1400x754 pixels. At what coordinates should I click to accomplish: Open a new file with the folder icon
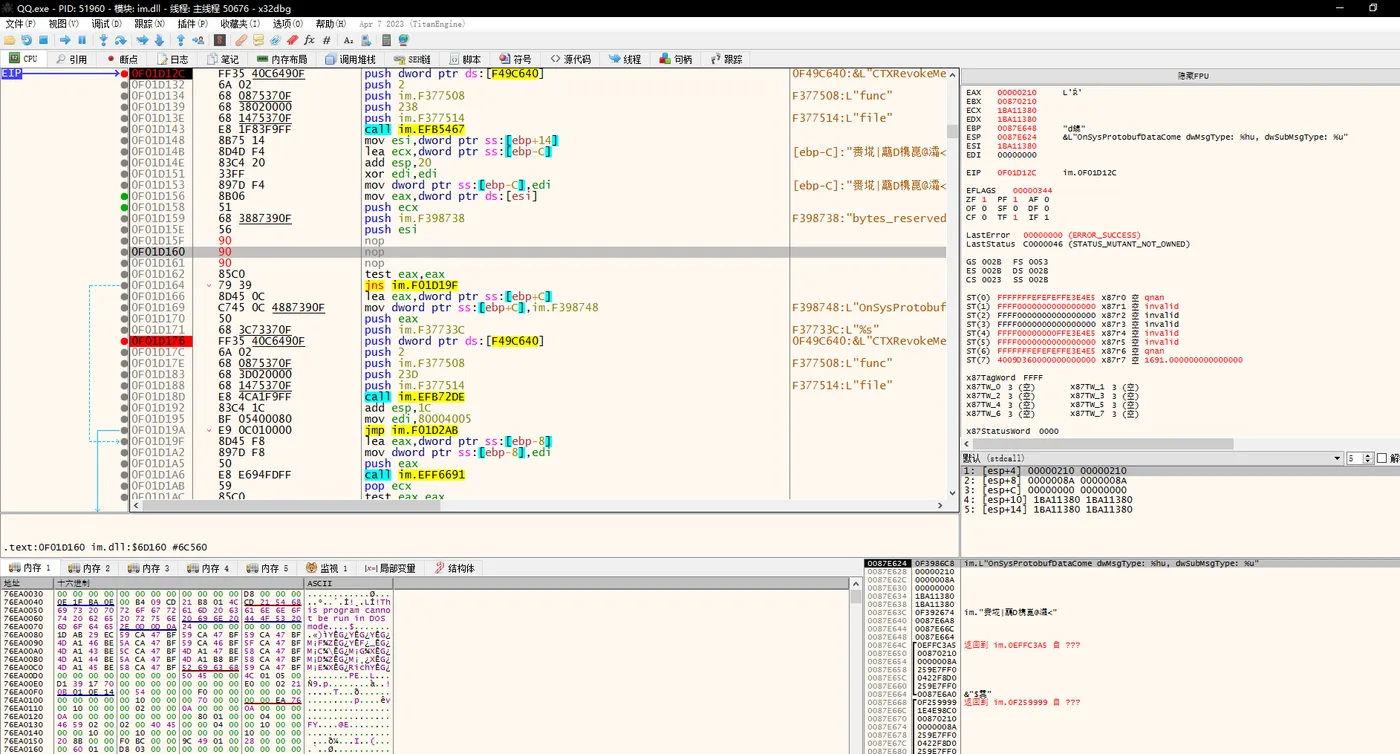pos(9,41)
